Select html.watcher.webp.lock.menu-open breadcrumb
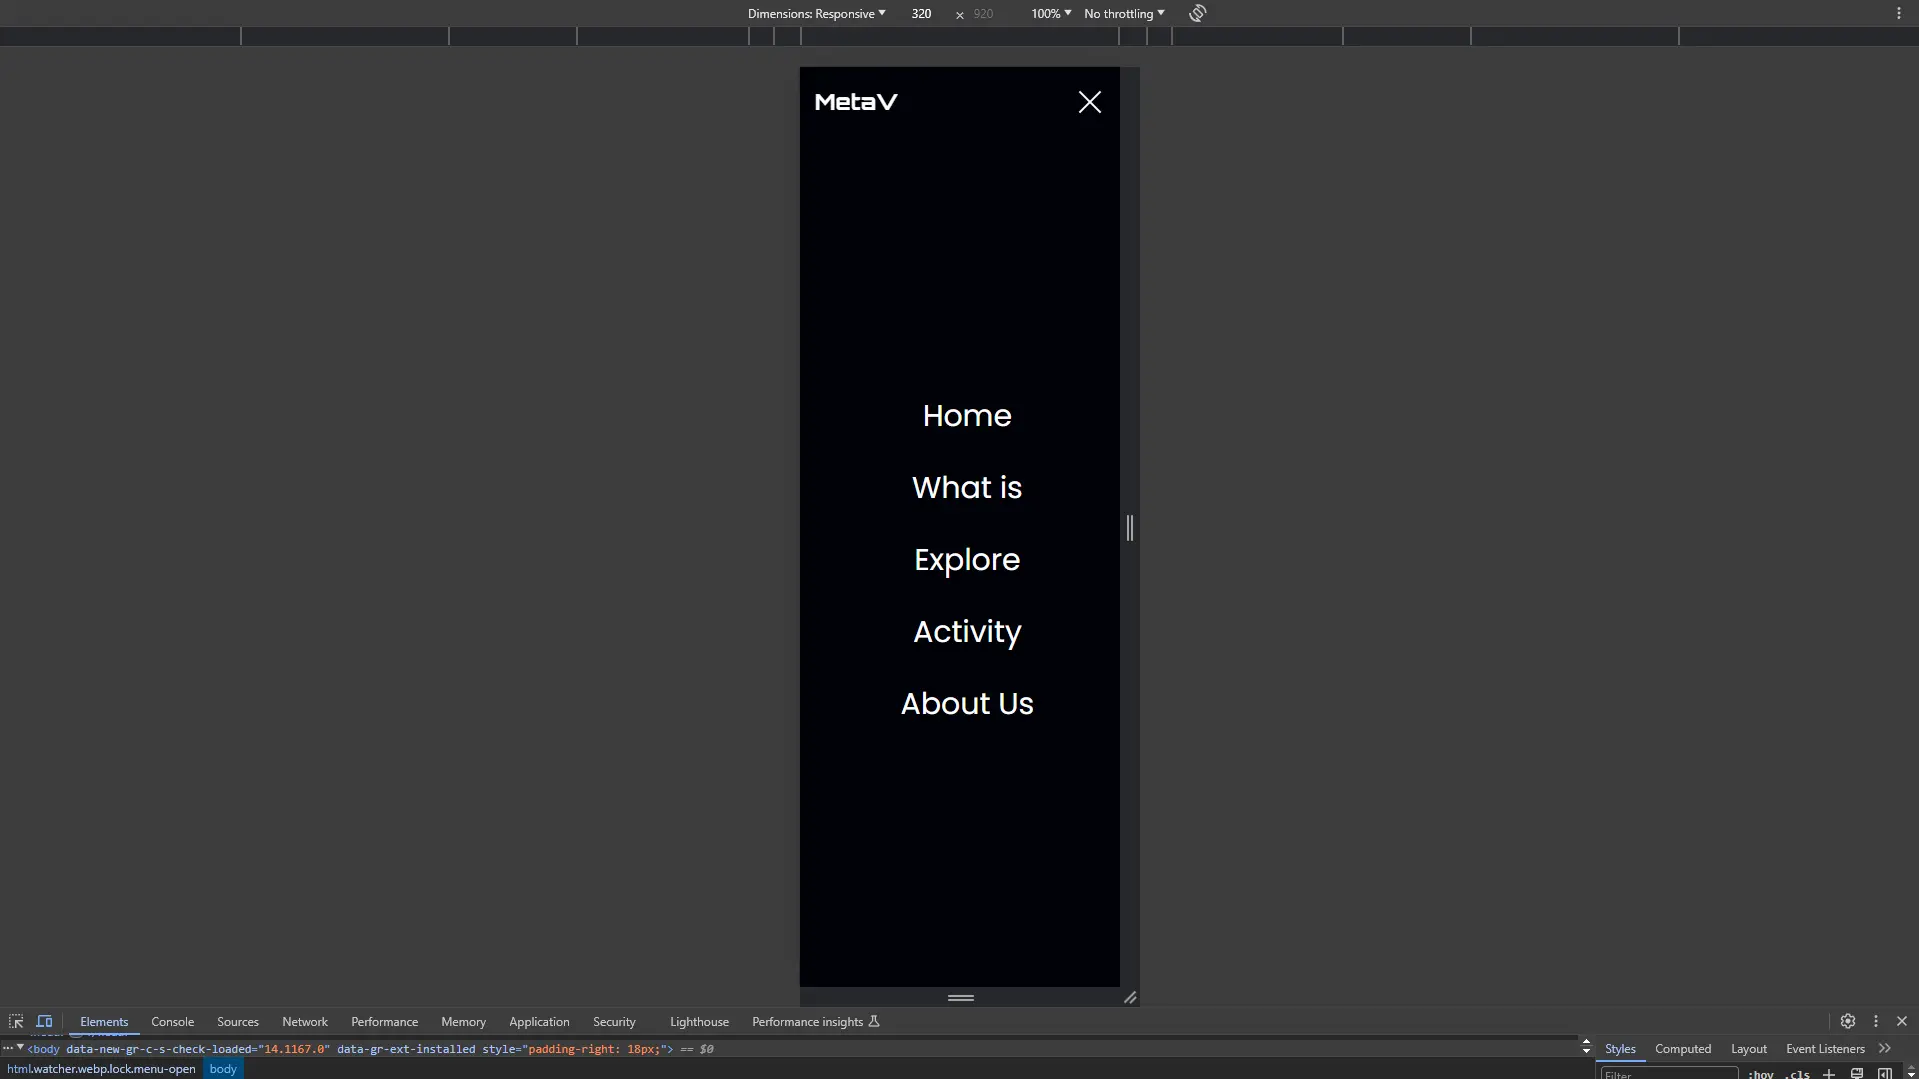Image resolution: width=1919 pixels, height=1079 pixels. pos(101,1069)
